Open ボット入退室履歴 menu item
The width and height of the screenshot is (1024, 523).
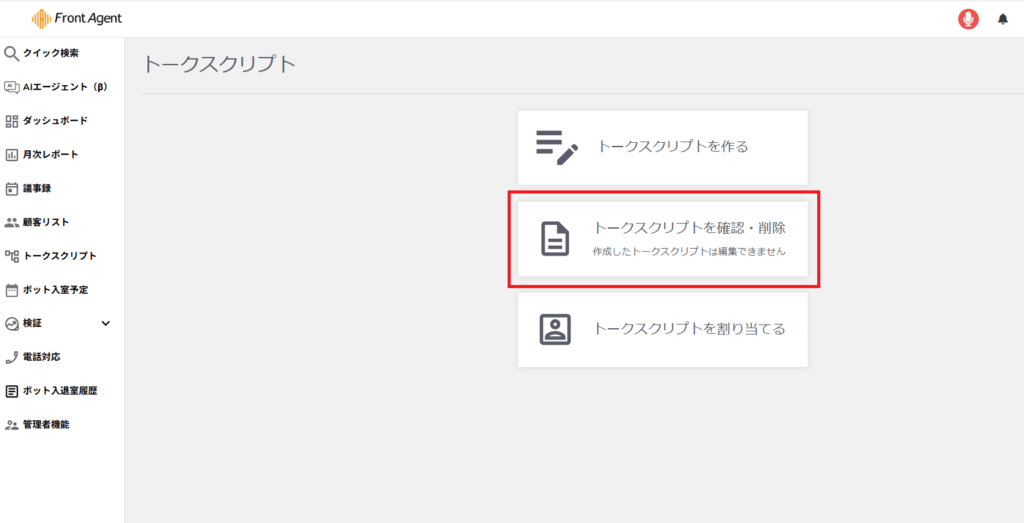pos(59,391)
